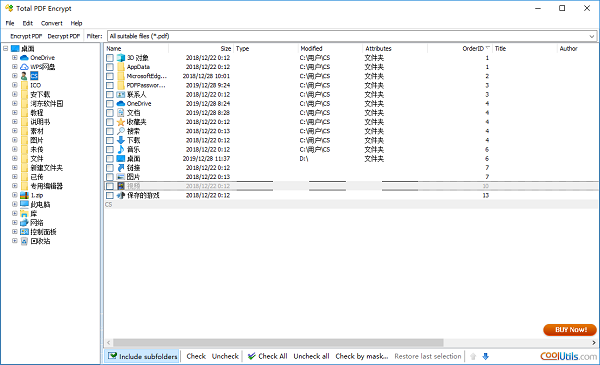Expand the WPS网盘 tree node
The height and width of the screenshot is (365, 600).
point(15,67)
